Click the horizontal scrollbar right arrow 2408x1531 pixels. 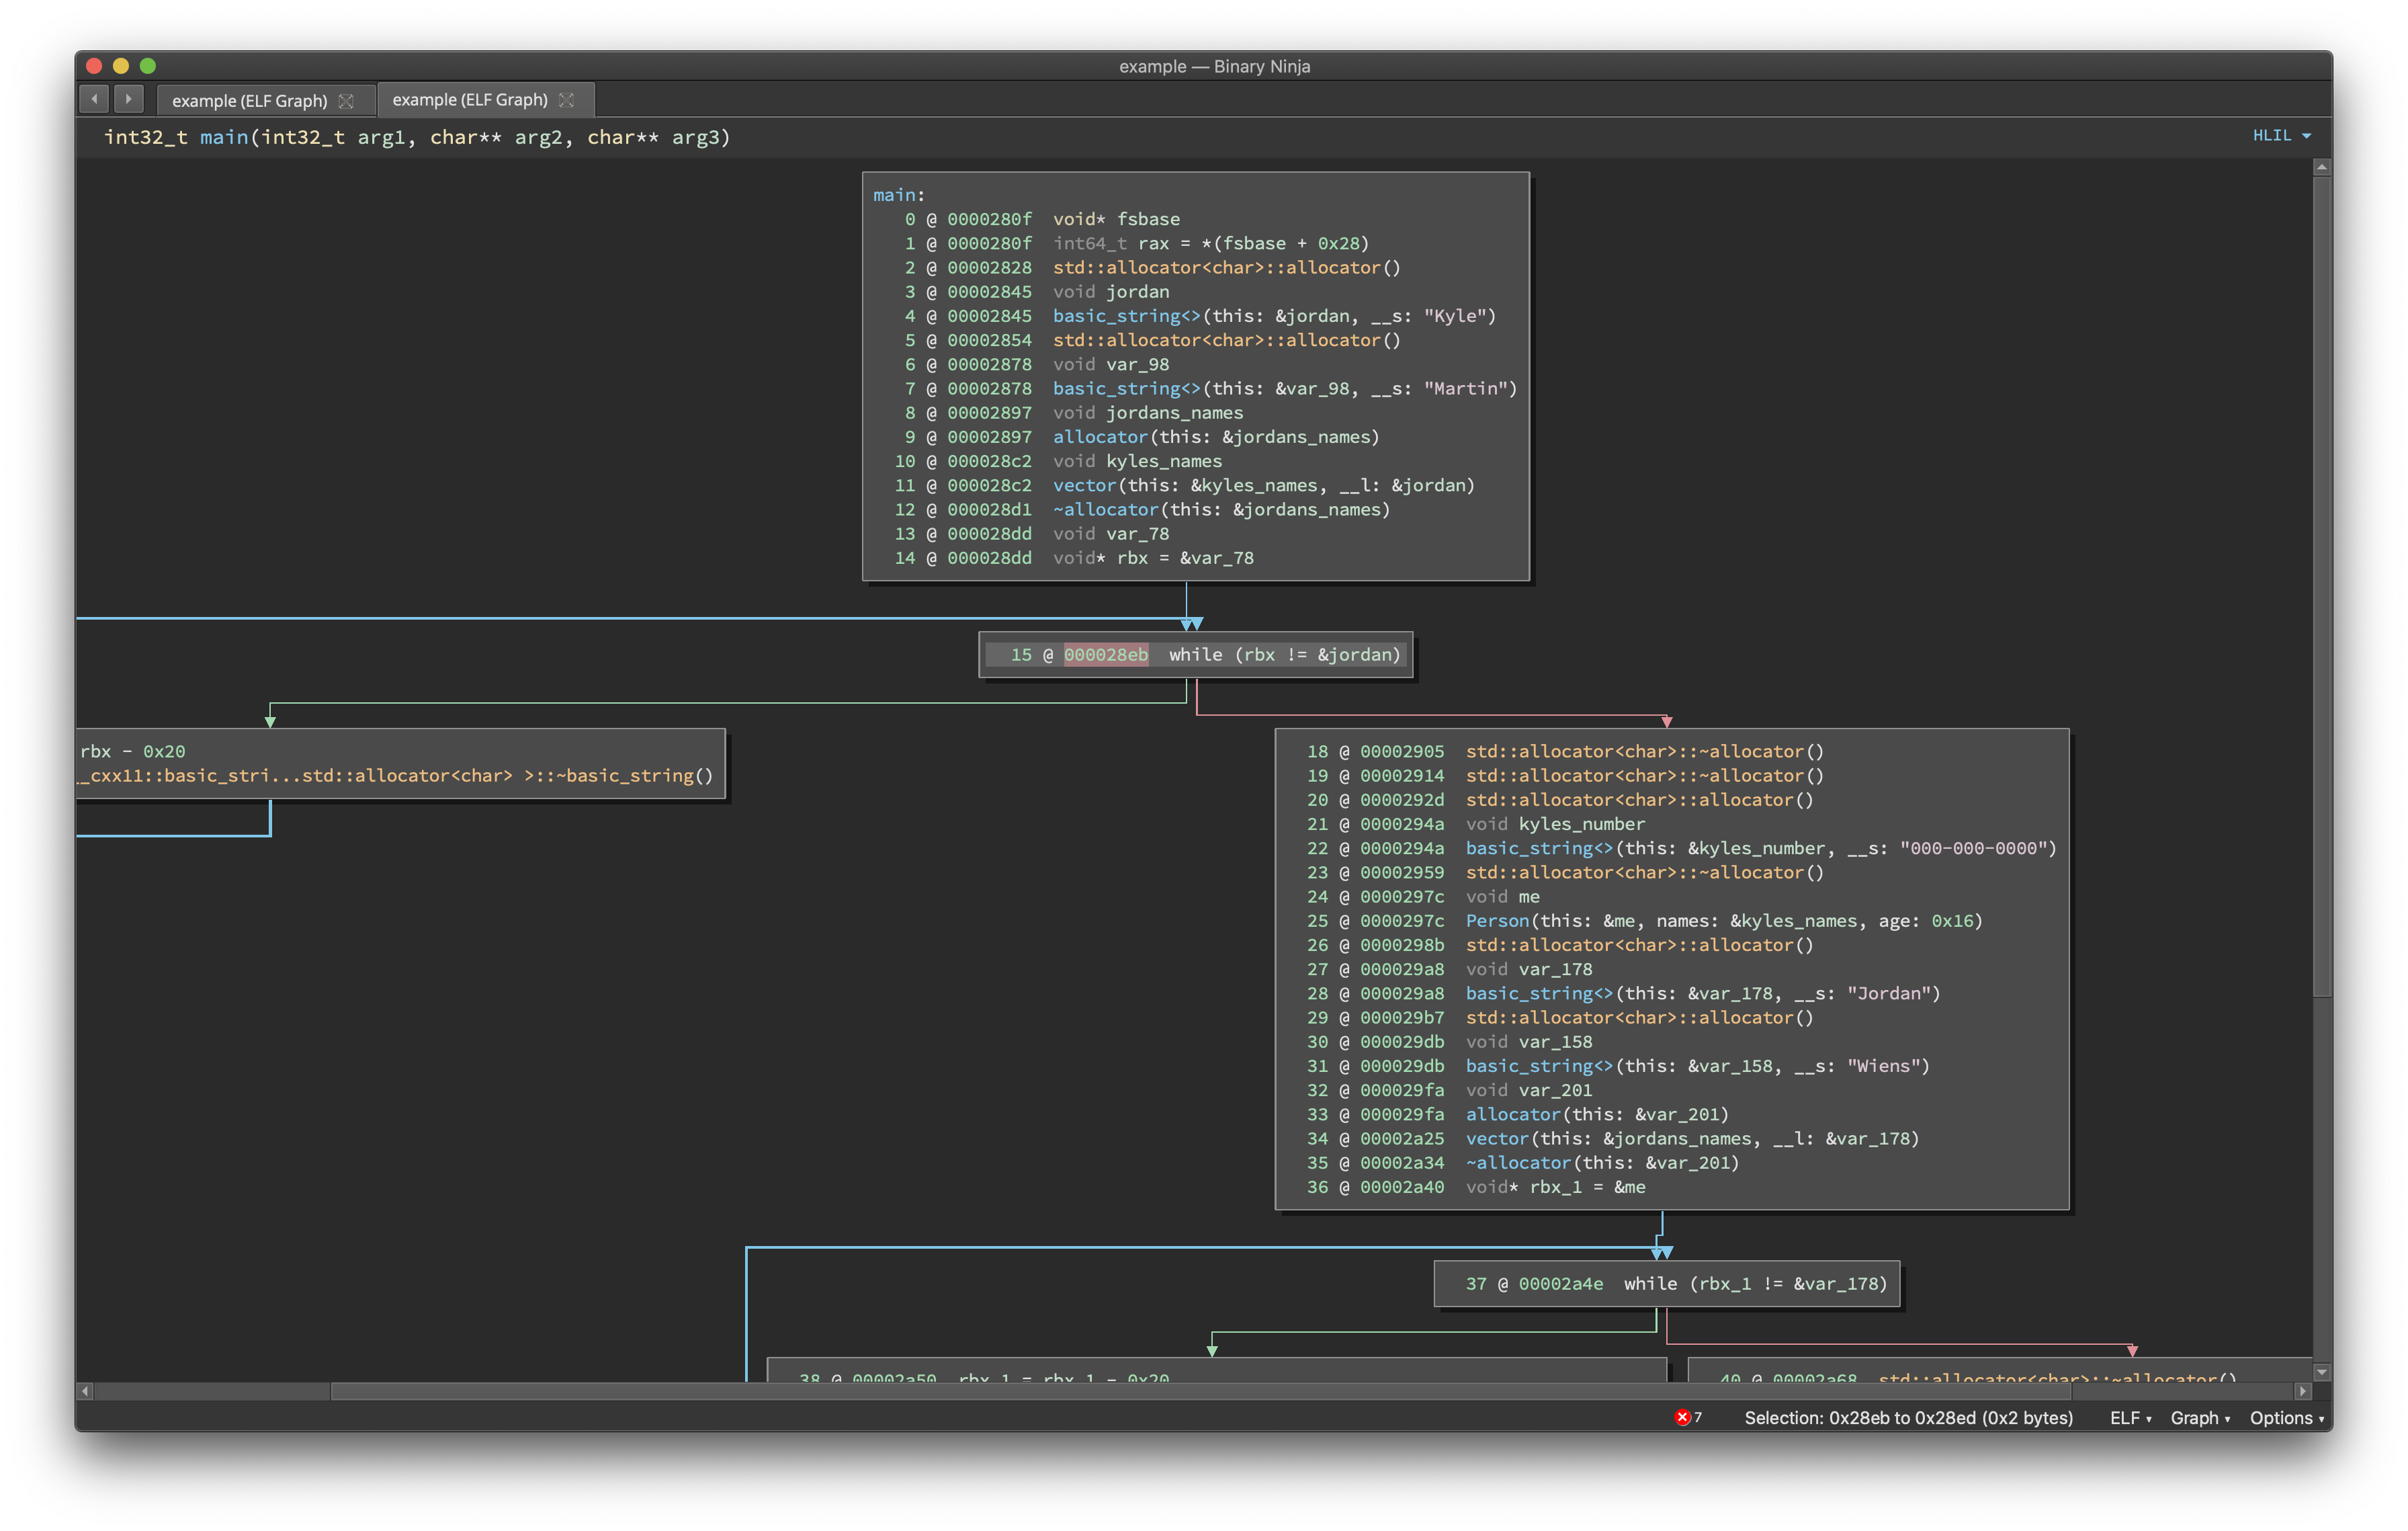point(2302,1391)
